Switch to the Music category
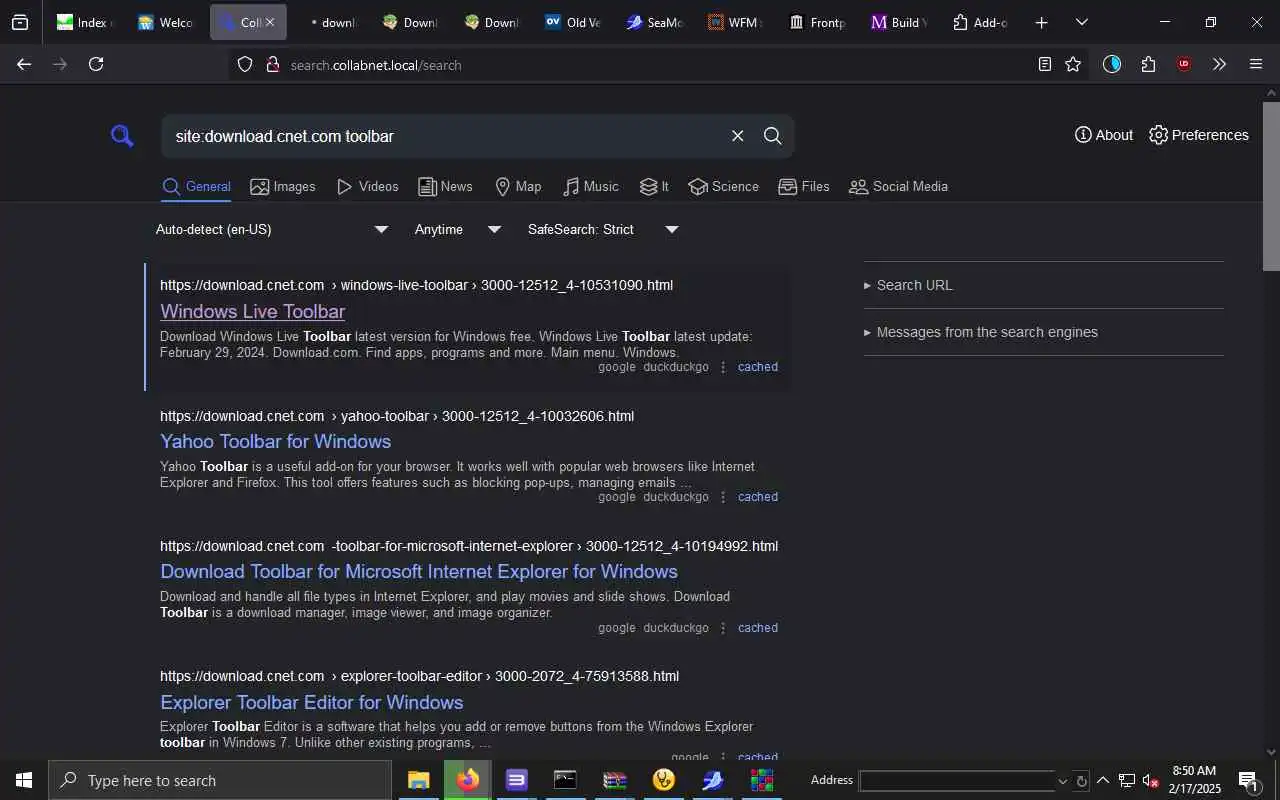 pos(590,186)
